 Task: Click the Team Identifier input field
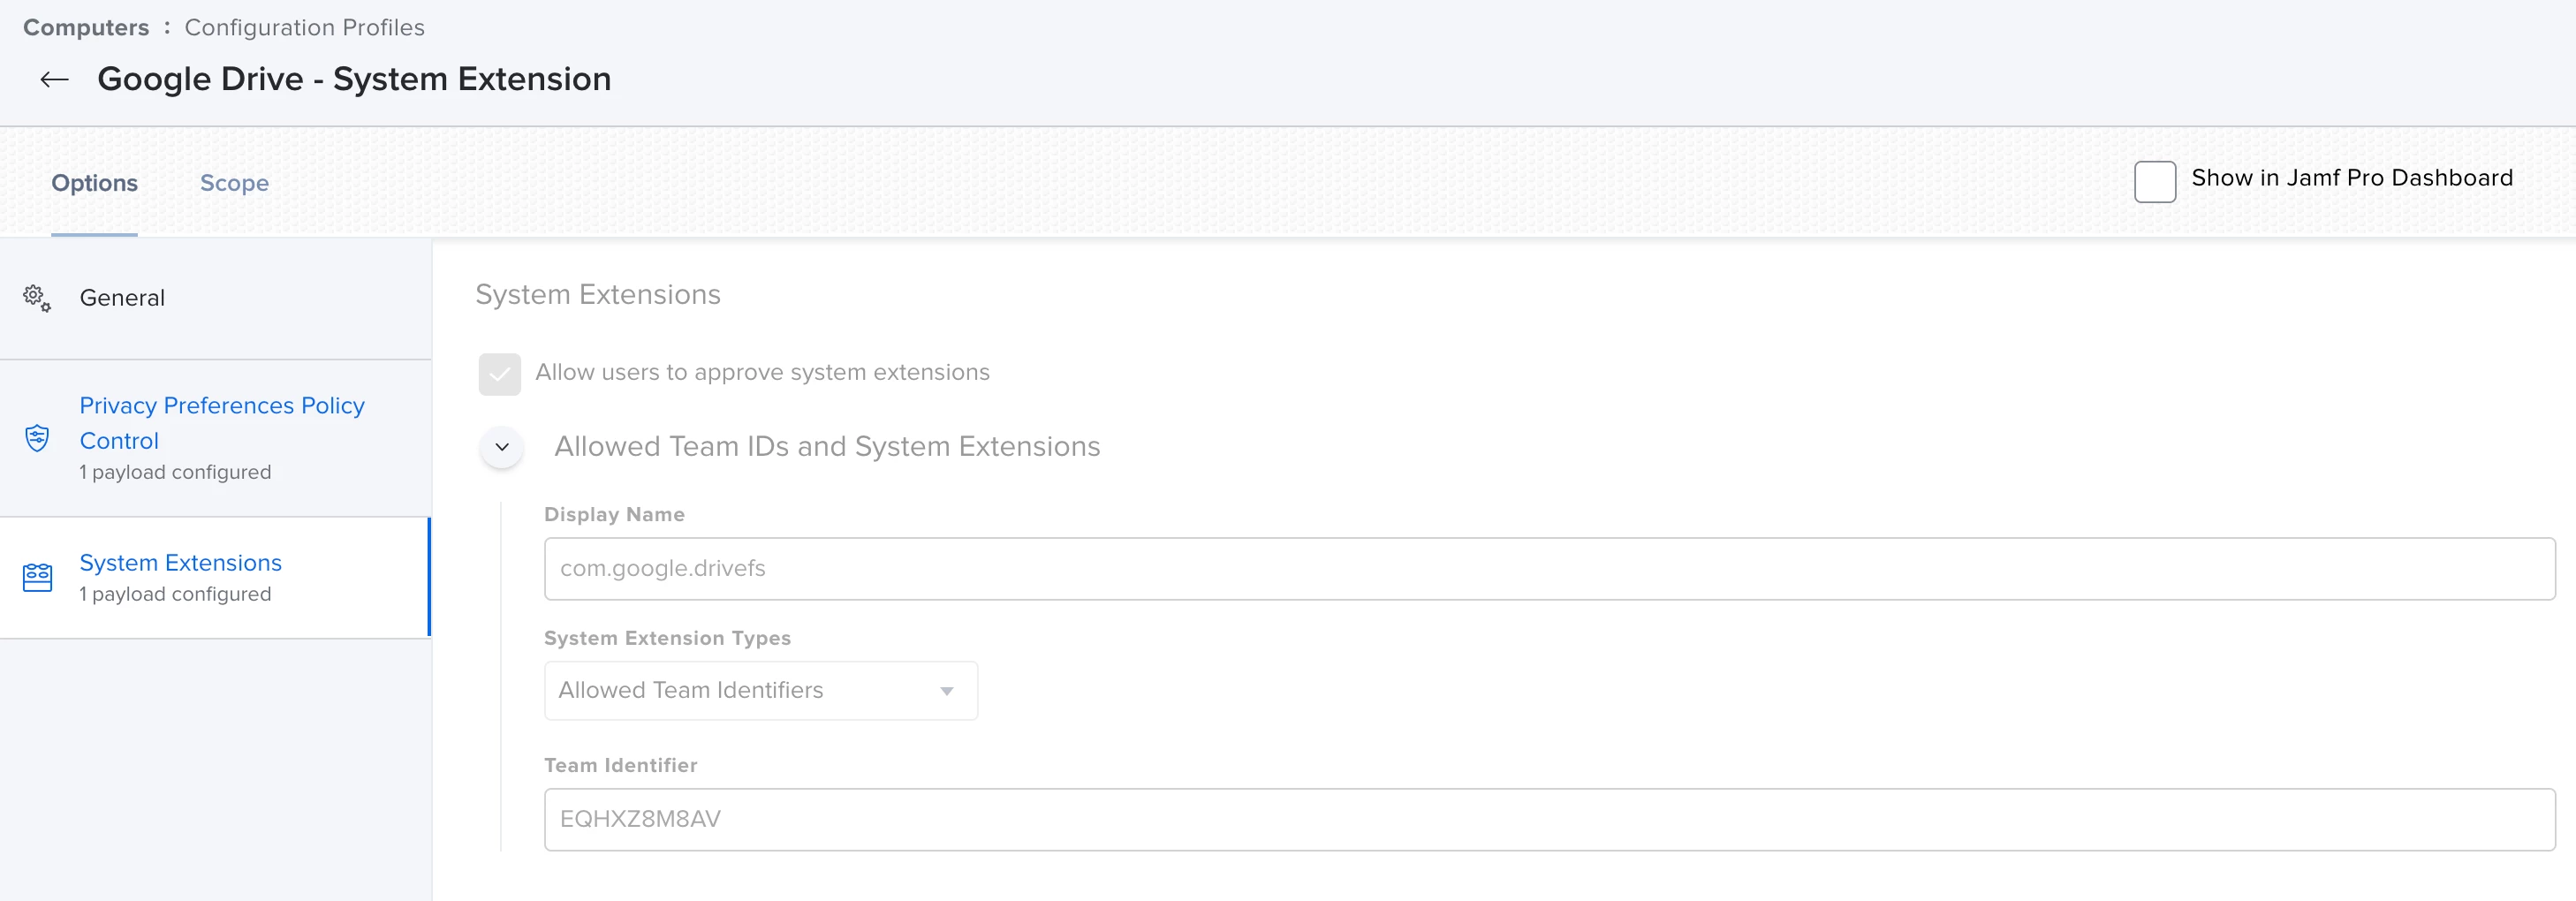pos(1549,819)
